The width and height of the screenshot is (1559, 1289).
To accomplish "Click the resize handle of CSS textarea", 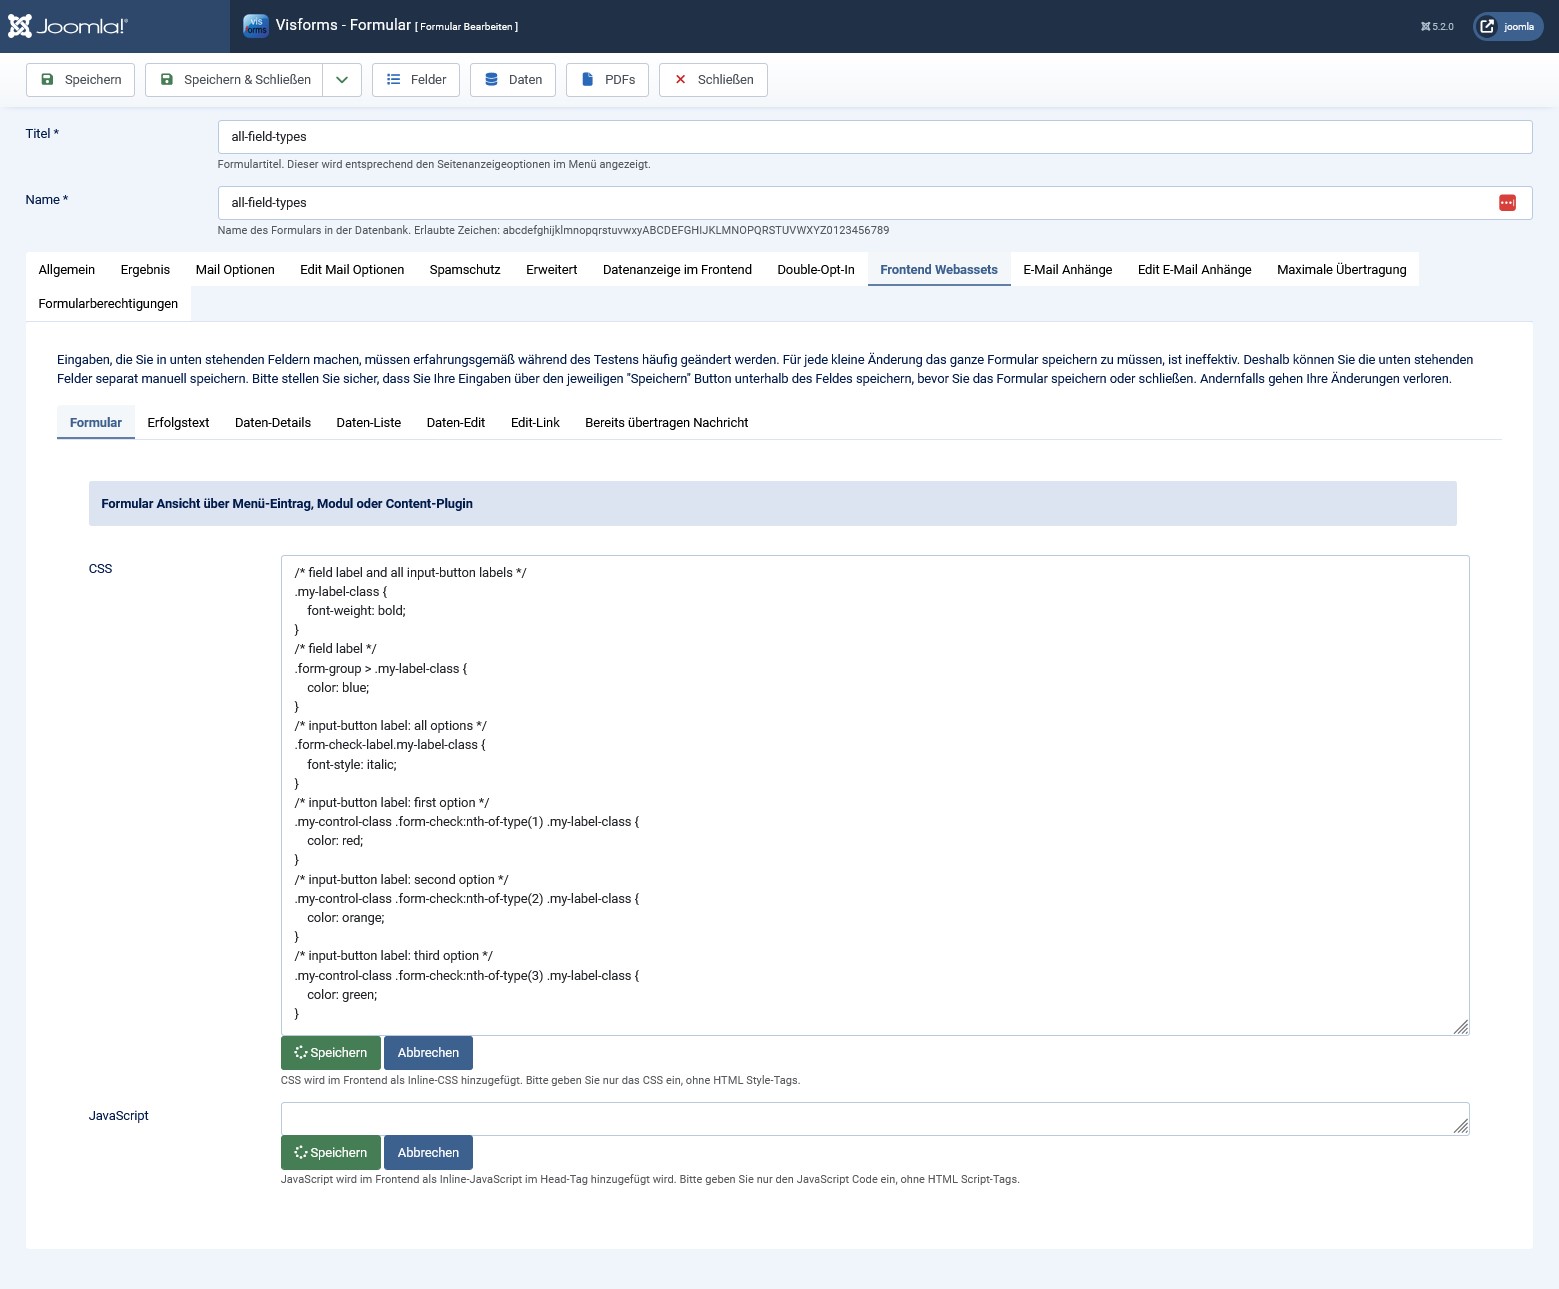I will [1461, 1027].
